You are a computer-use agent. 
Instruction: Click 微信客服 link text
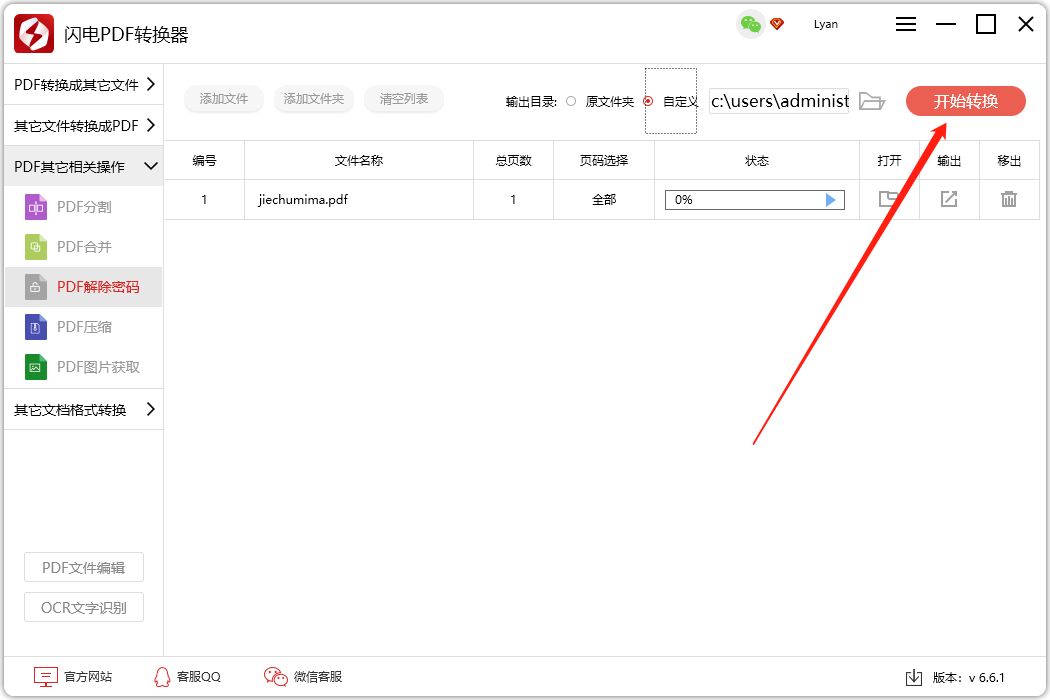point(318,677)
